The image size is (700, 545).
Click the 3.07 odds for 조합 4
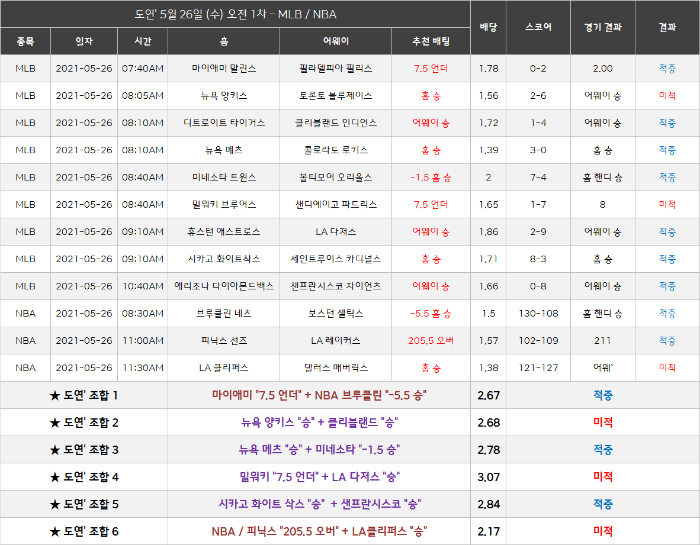(x=488, y=477)
